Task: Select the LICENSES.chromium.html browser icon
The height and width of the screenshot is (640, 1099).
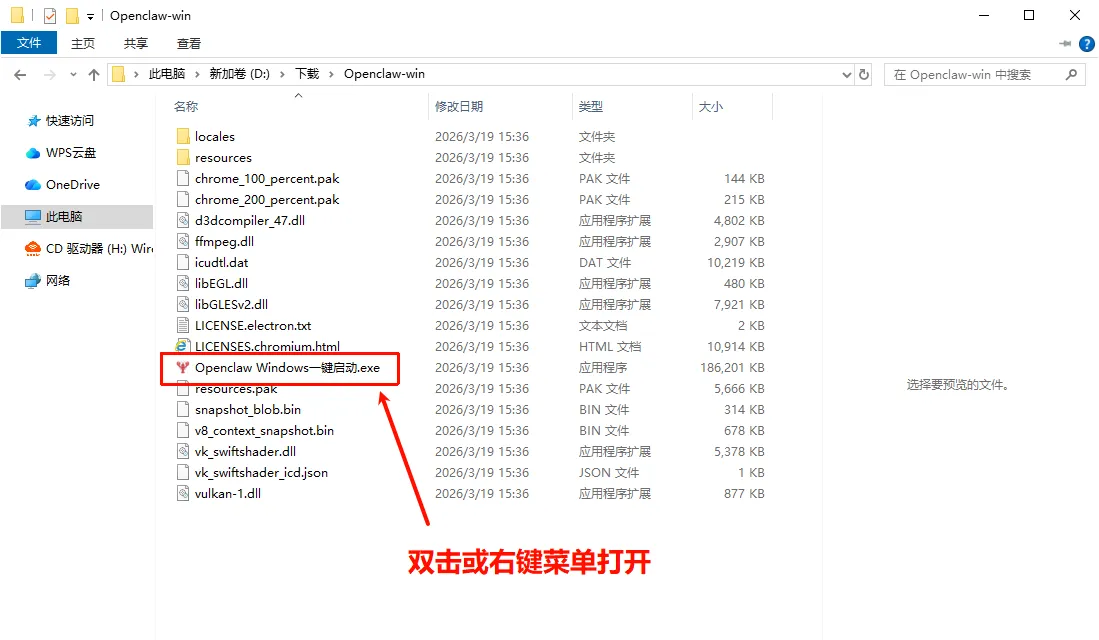Action: coord(182,346)
